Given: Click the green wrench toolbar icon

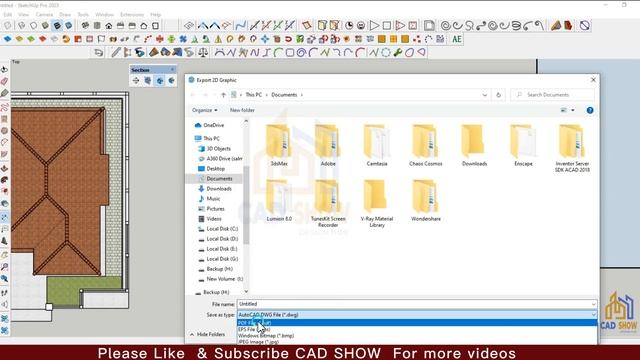Looking at the screenshot, I should (398, 52).
